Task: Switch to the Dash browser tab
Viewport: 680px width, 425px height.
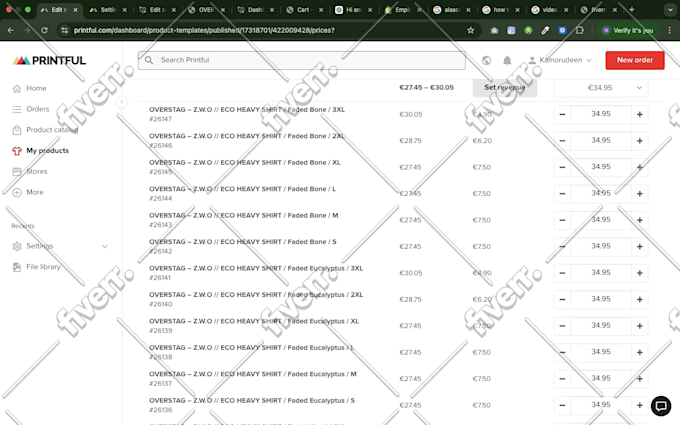Action: pyautogui.click(x=255, y=10)
